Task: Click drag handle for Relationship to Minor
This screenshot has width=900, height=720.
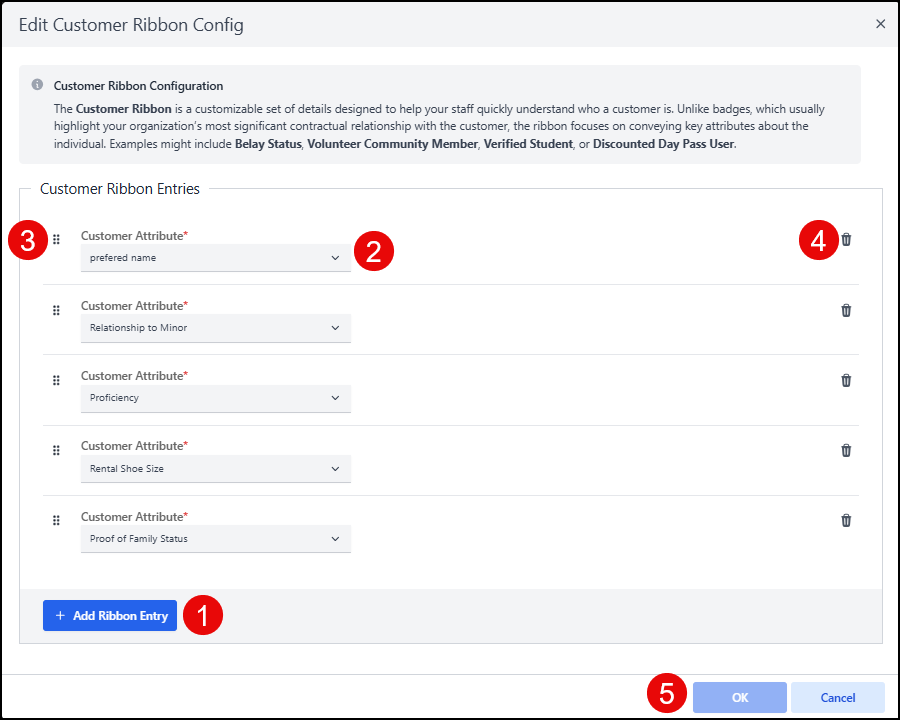Action: point(56,310)
